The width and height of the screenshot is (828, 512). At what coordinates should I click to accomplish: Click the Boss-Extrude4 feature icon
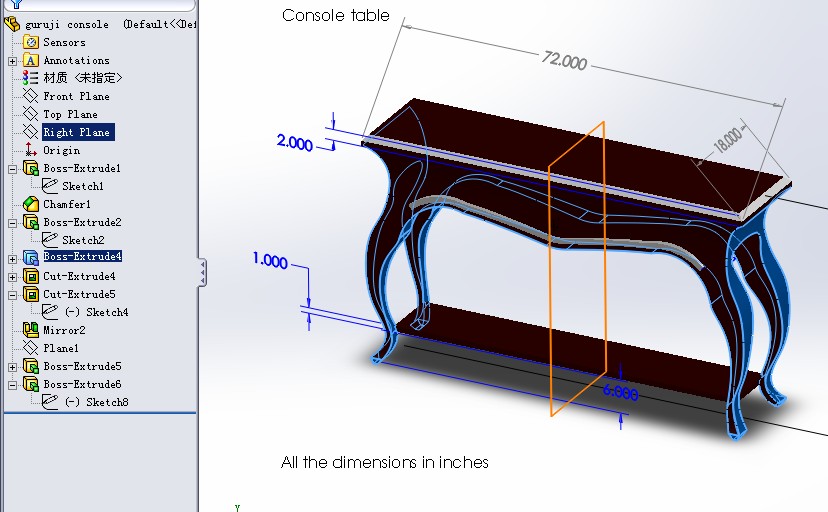point(31,258)
